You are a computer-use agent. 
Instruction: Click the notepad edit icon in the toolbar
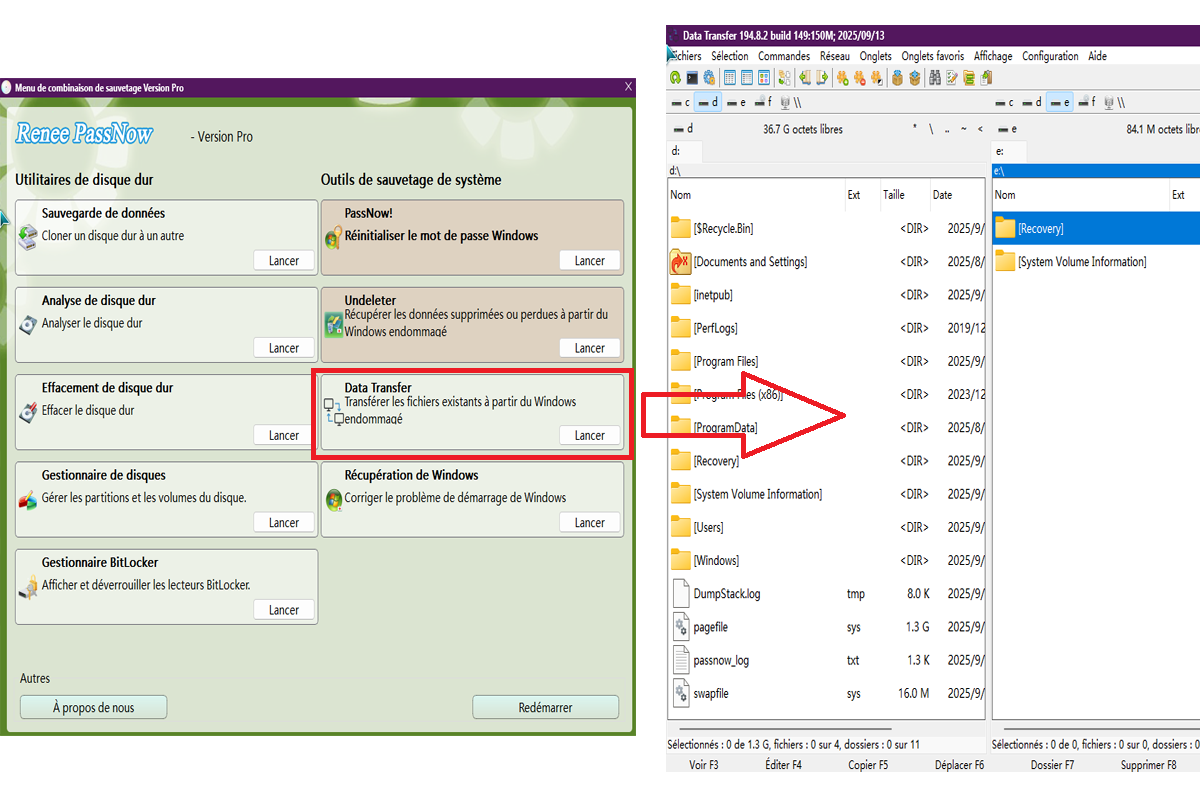click(952, 78)
